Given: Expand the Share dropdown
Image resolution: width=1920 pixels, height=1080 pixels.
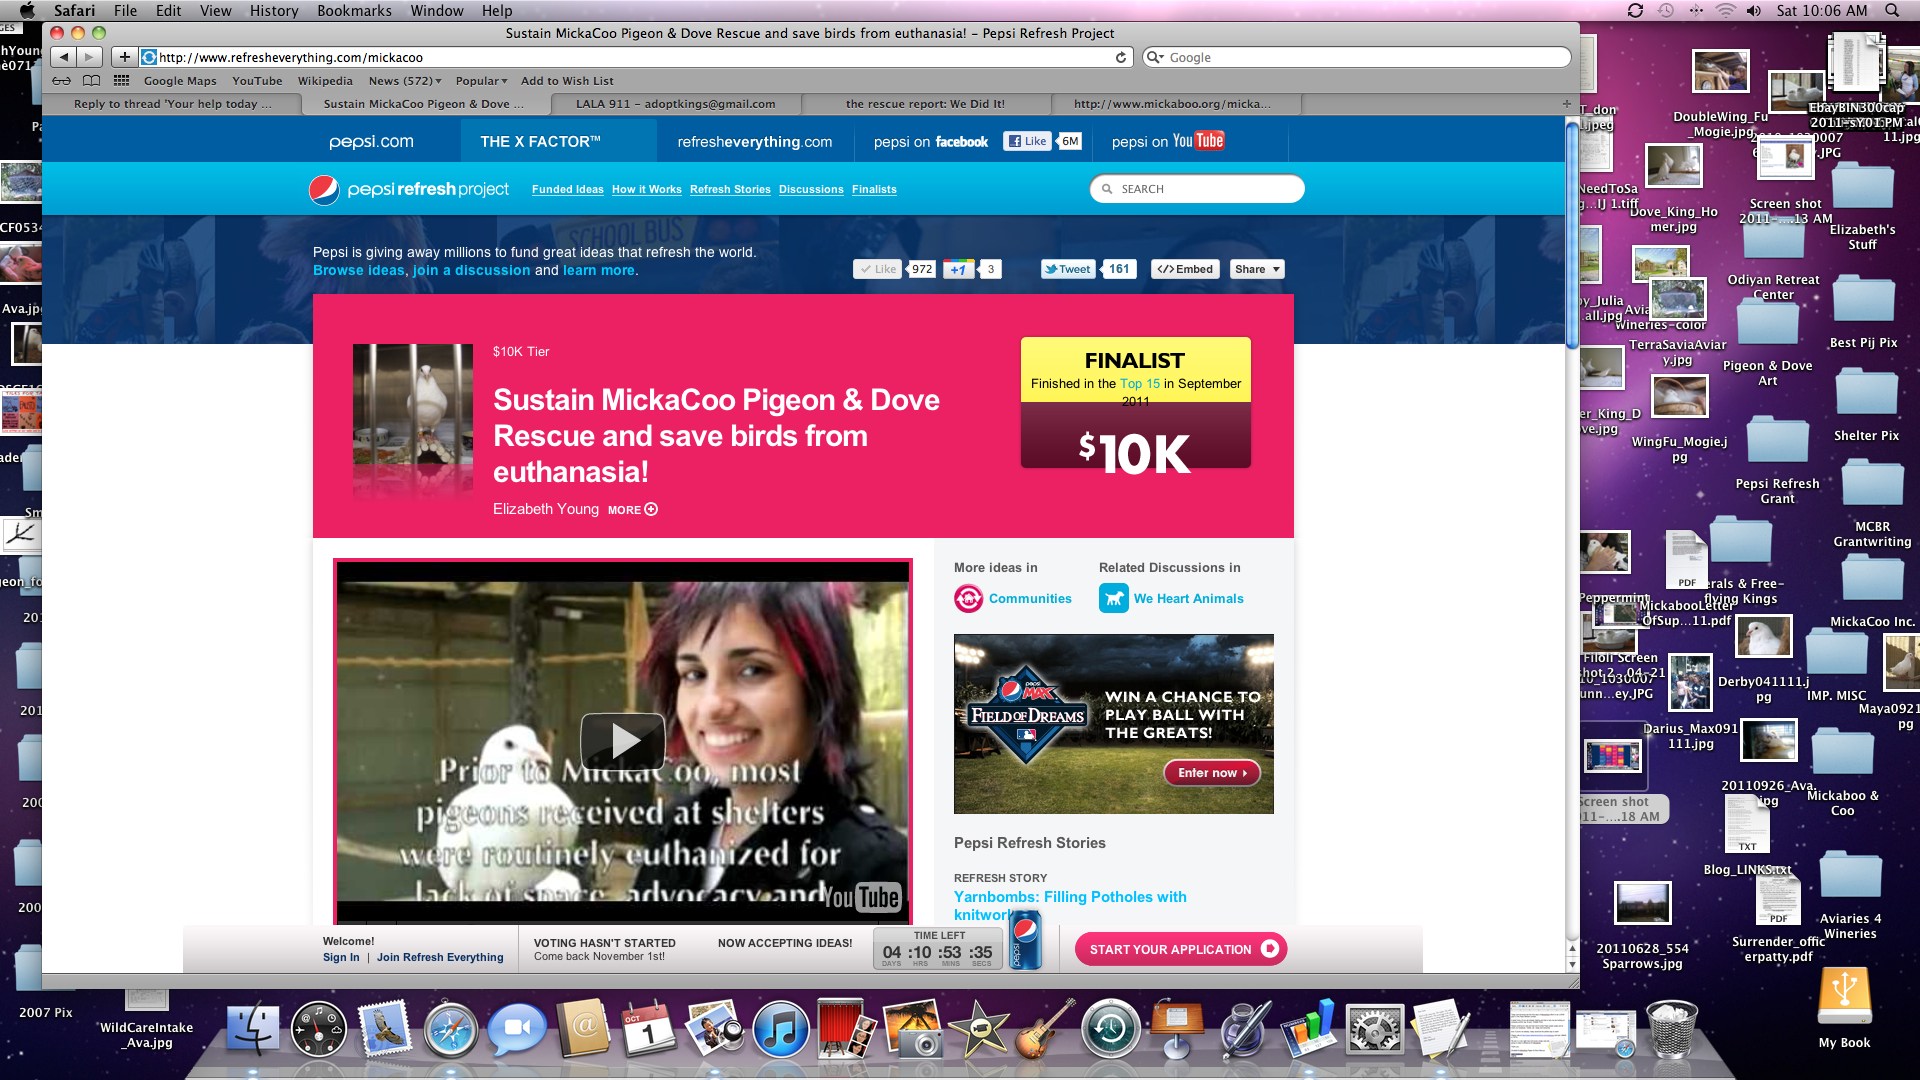Looking at the screenshot, I should [x=1256, y=269].
